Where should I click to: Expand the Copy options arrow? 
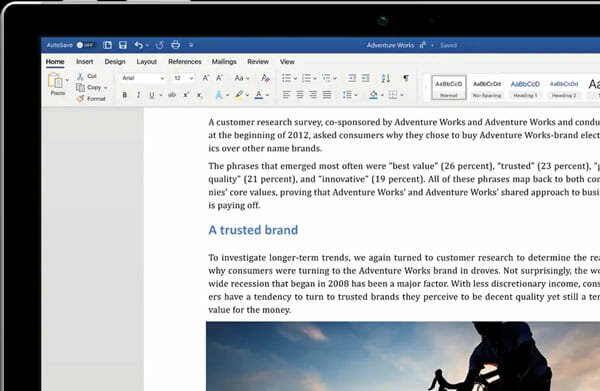[x=106, y=88]
